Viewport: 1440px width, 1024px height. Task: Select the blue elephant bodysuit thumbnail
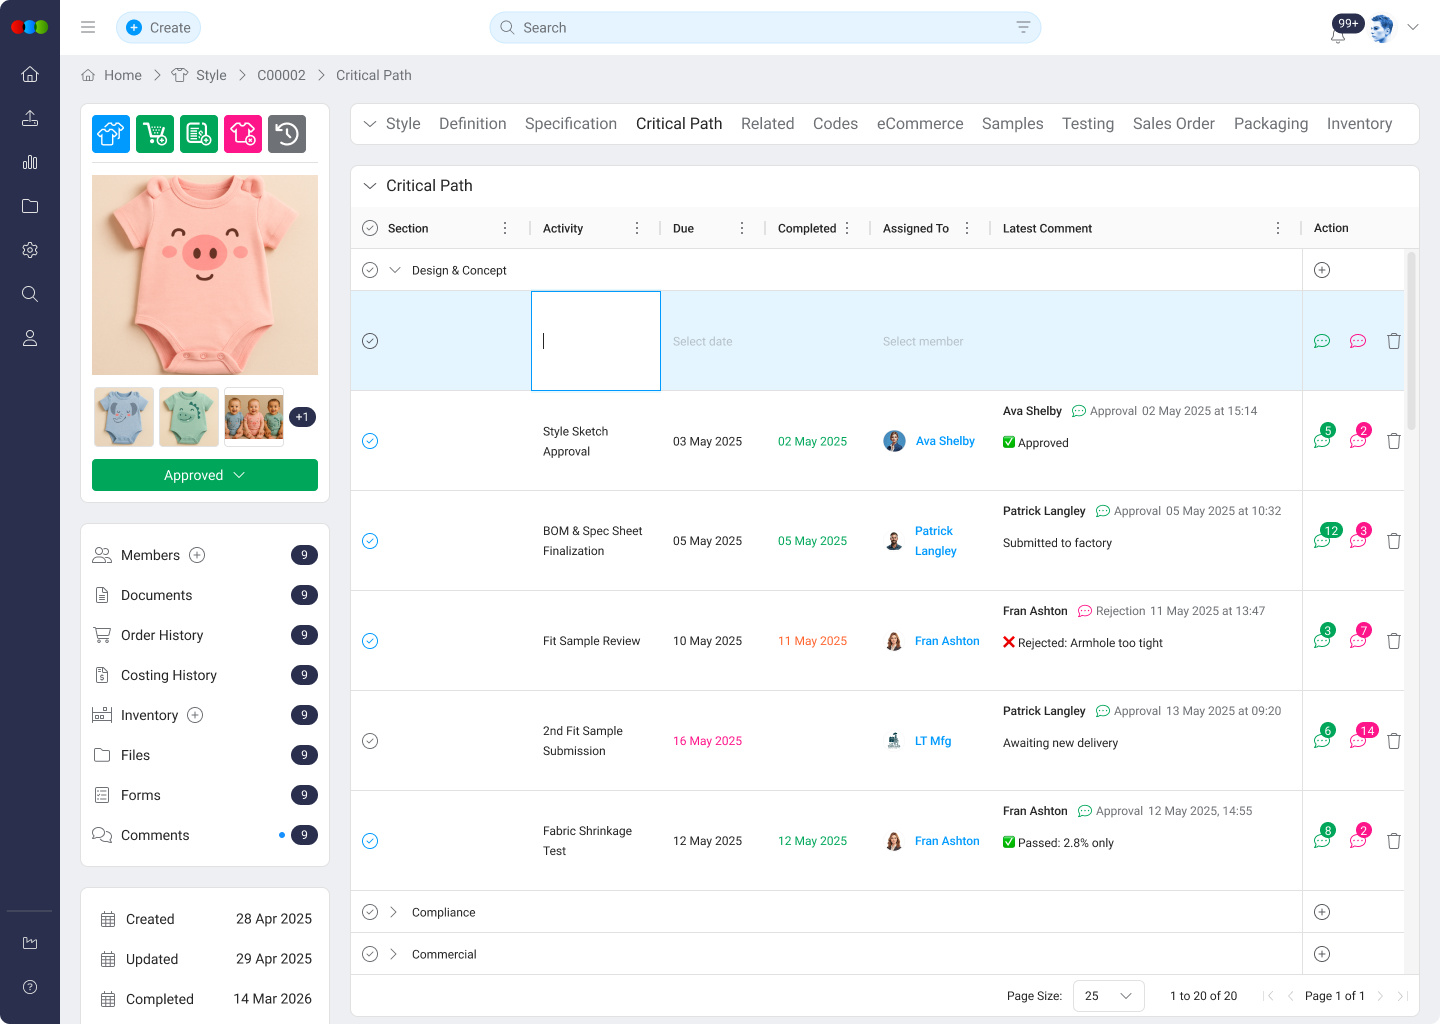click(x=124, y=417)
